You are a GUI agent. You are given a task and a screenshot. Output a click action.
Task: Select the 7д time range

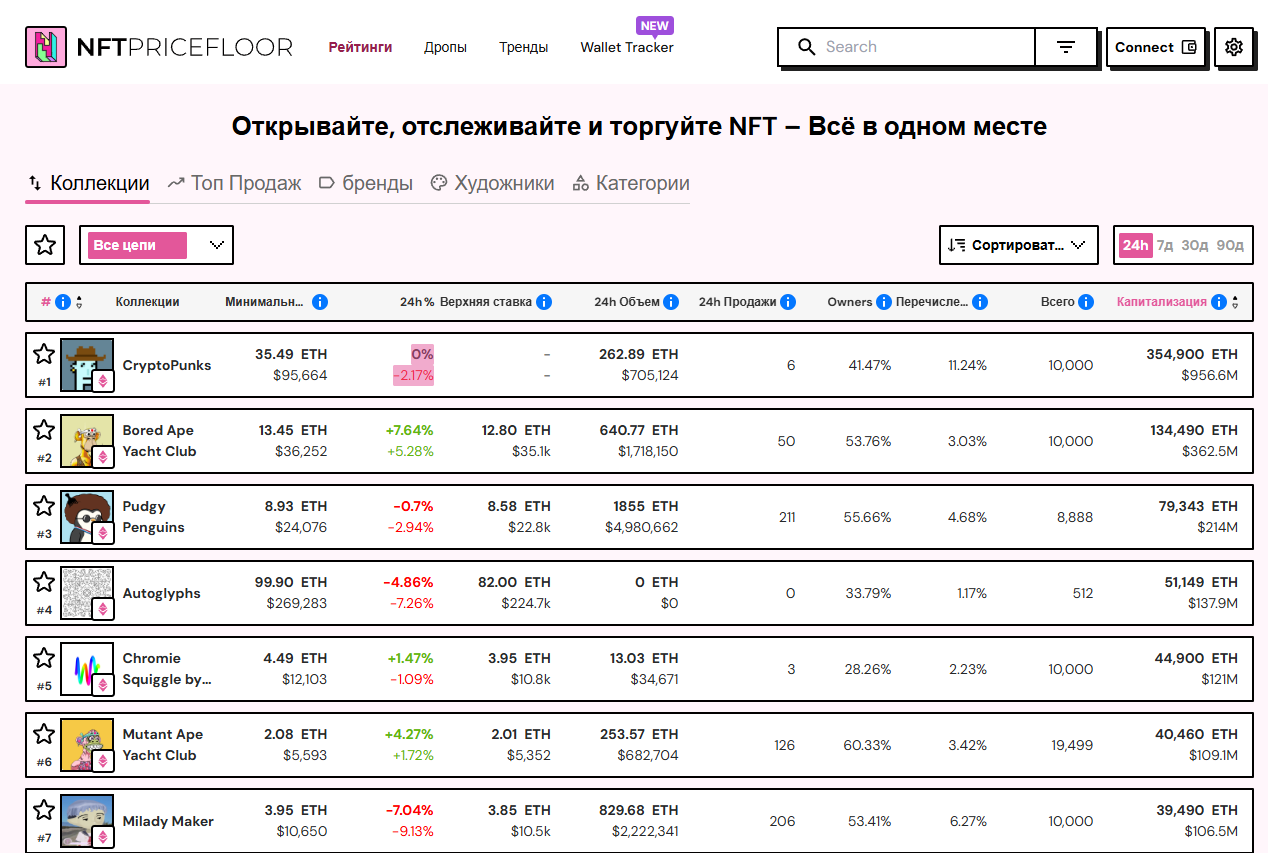1165,245
